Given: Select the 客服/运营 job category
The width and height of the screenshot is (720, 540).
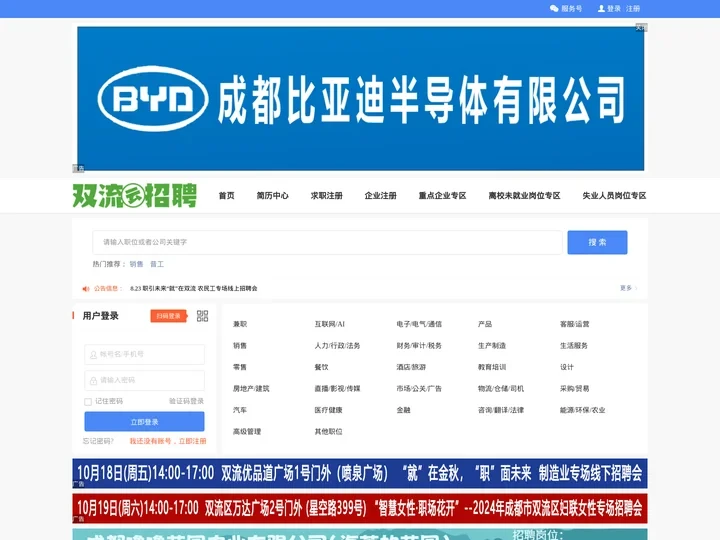Looking at the screenshot, I should click(574, 324).
